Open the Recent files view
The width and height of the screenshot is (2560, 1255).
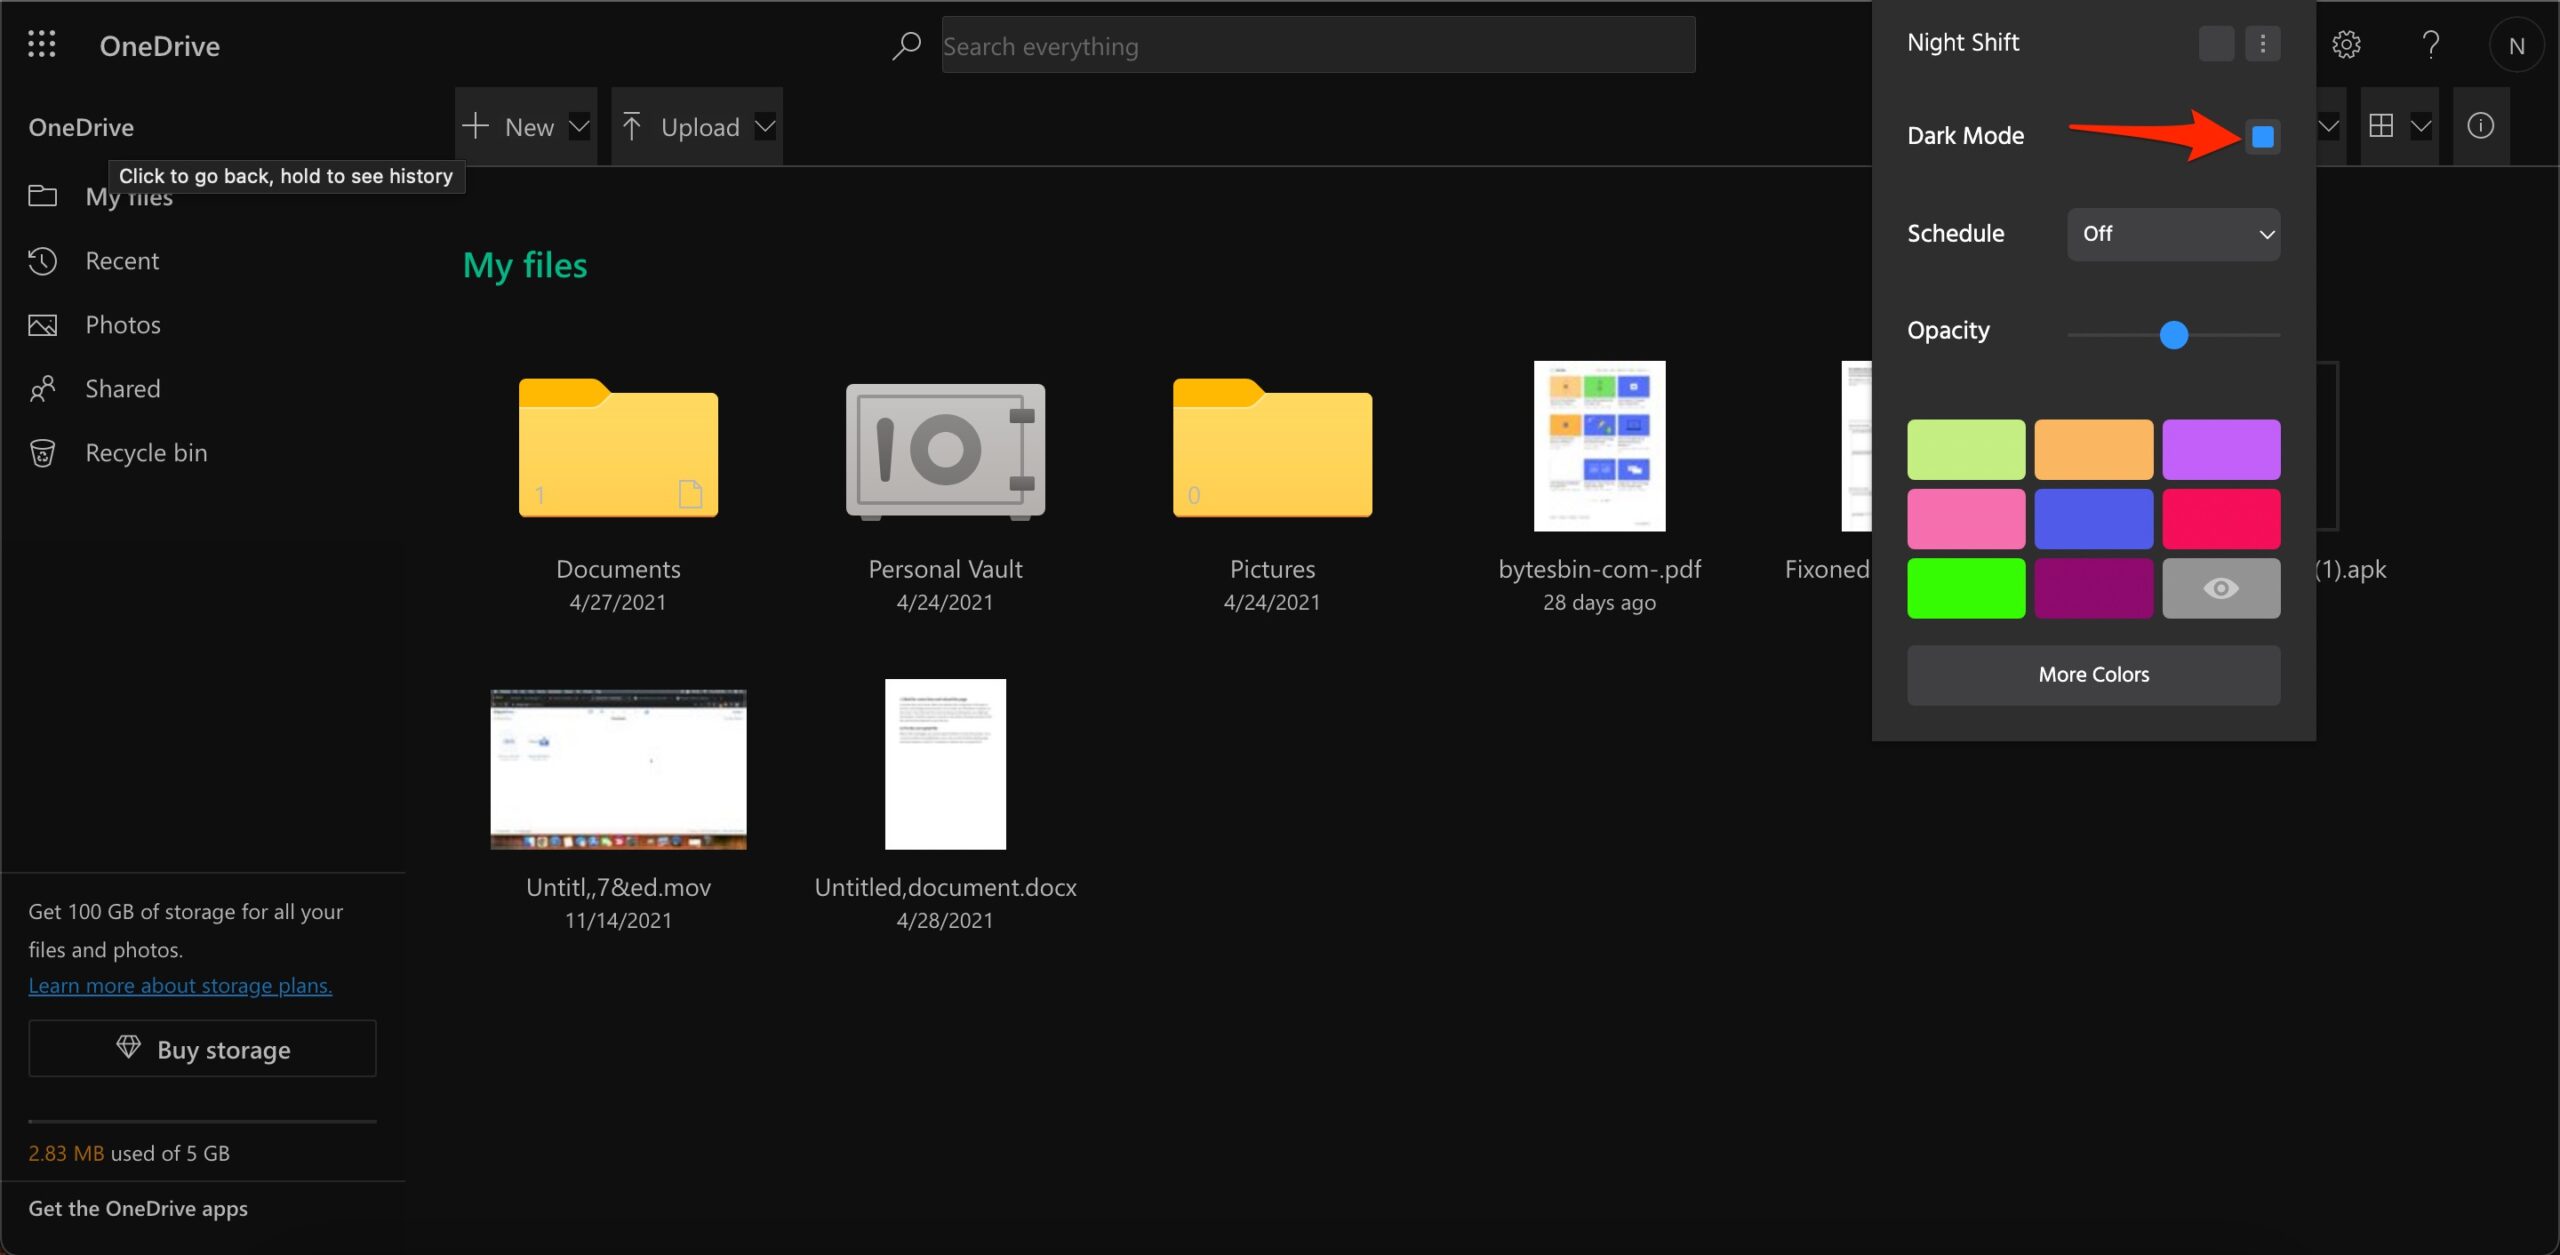coord(122,260)
